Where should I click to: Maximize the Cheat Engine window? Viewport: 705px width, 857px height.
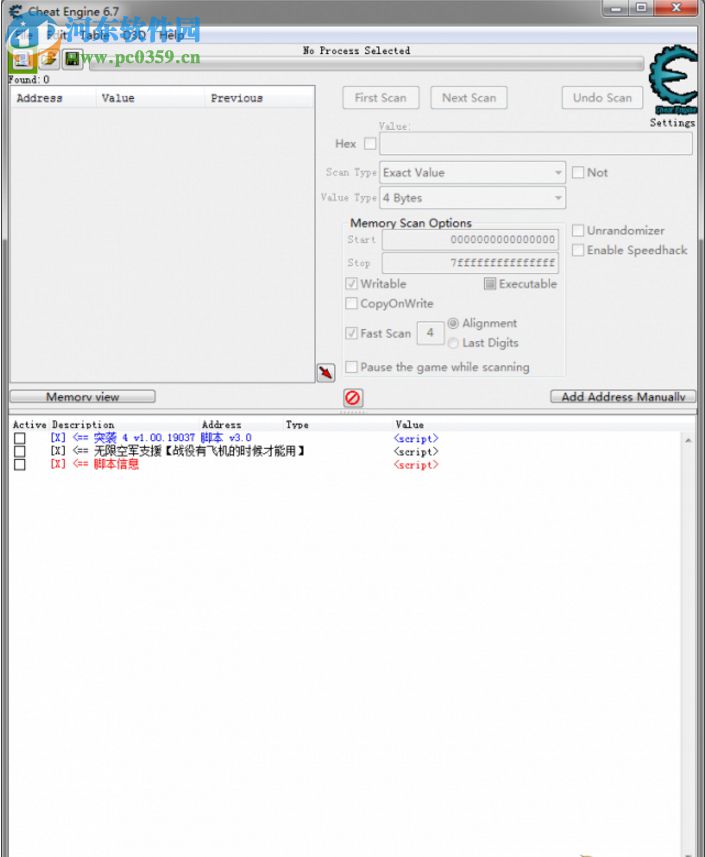pyautogui.click(x=642, y=8)
